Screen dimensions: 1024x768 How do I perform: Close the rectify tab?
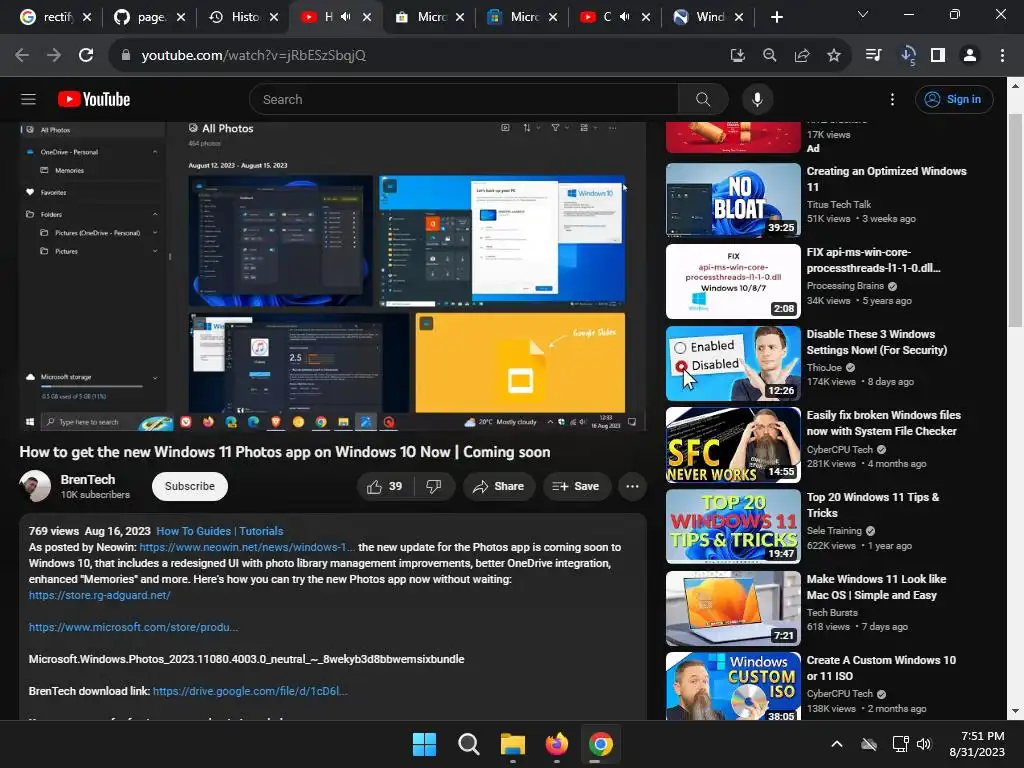tap(88, 17)
